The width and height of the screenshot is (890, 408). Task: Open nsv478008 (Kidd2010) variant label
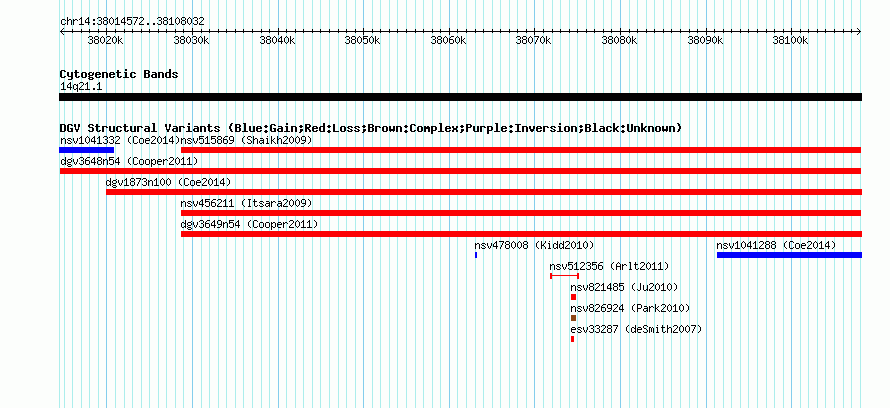click(534, 245)
